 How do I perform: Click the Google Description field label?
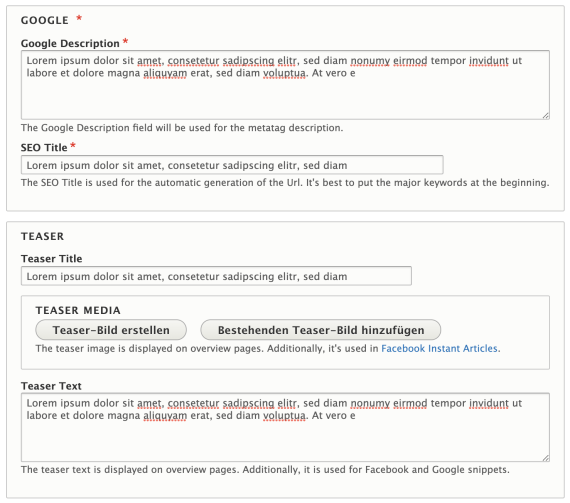click(70, 44)
